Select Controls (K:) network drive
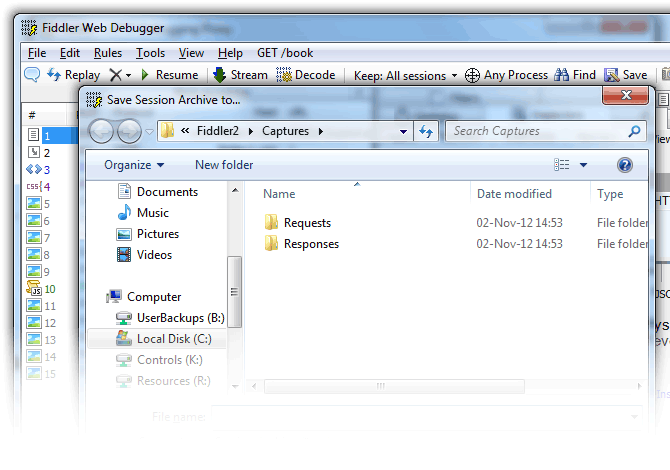Image resolution: width=670 pixels, height=470 pixels. click(x=159, y=360)
